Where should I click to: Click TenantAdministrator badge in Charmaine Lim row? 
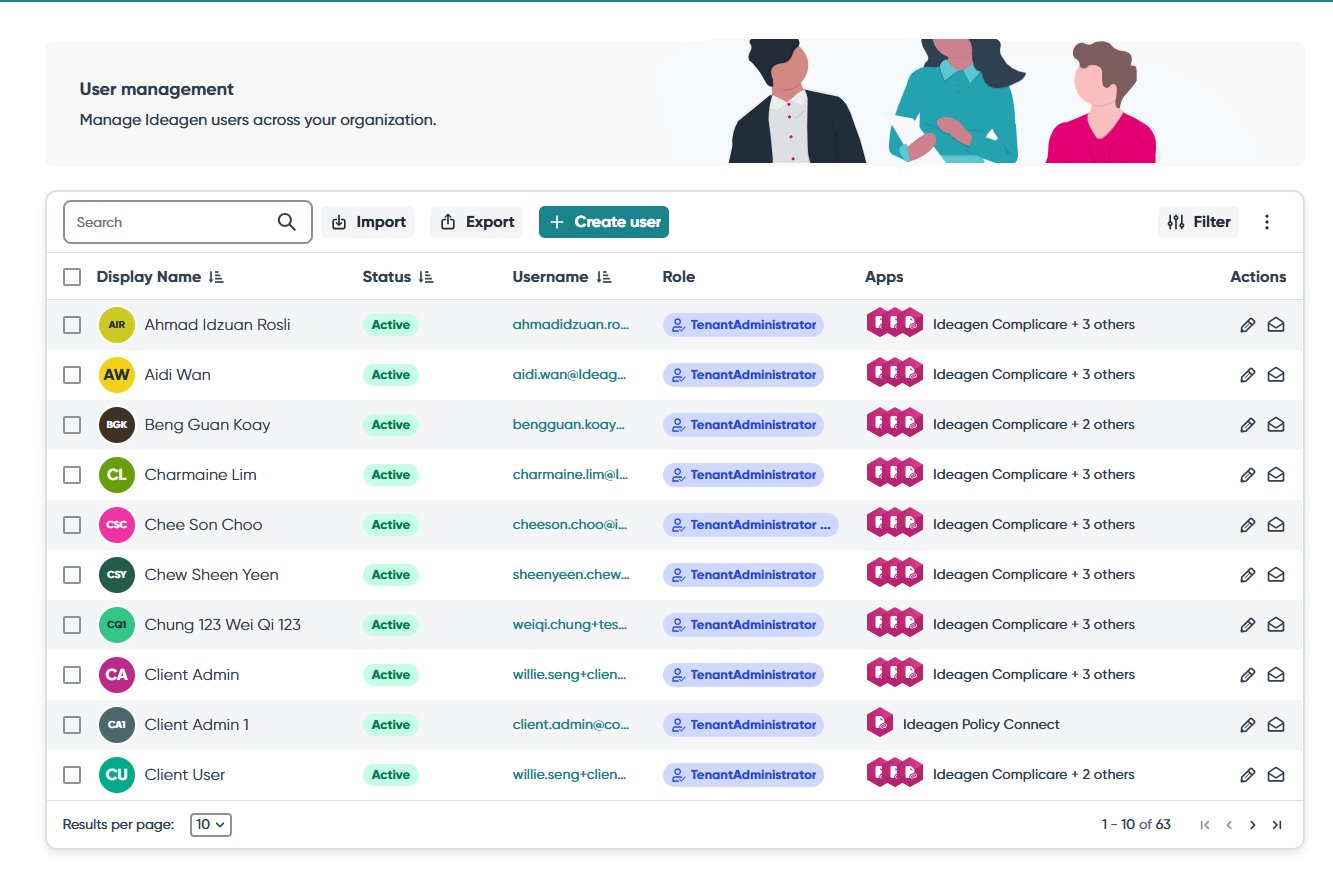pyautogui.click(x=743, y=475)
